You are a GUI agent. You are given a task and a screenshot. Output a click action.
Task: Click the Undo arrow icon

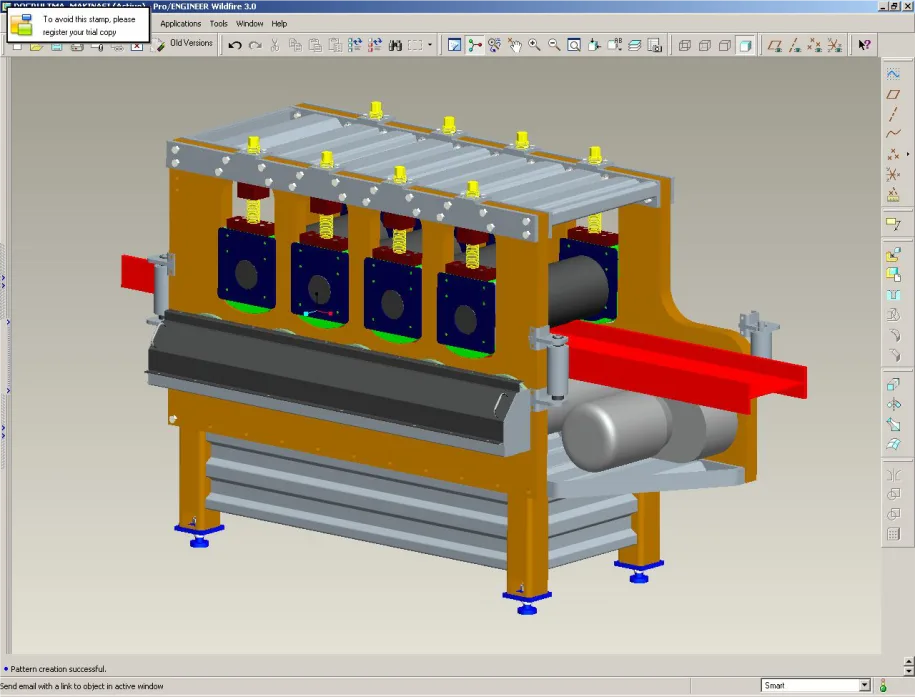point(235,45)
